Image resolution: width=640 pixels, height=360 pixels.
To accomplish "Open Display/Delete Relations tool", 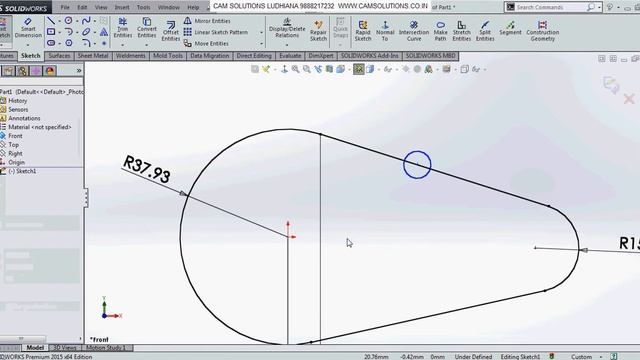I will pos(287,28).
